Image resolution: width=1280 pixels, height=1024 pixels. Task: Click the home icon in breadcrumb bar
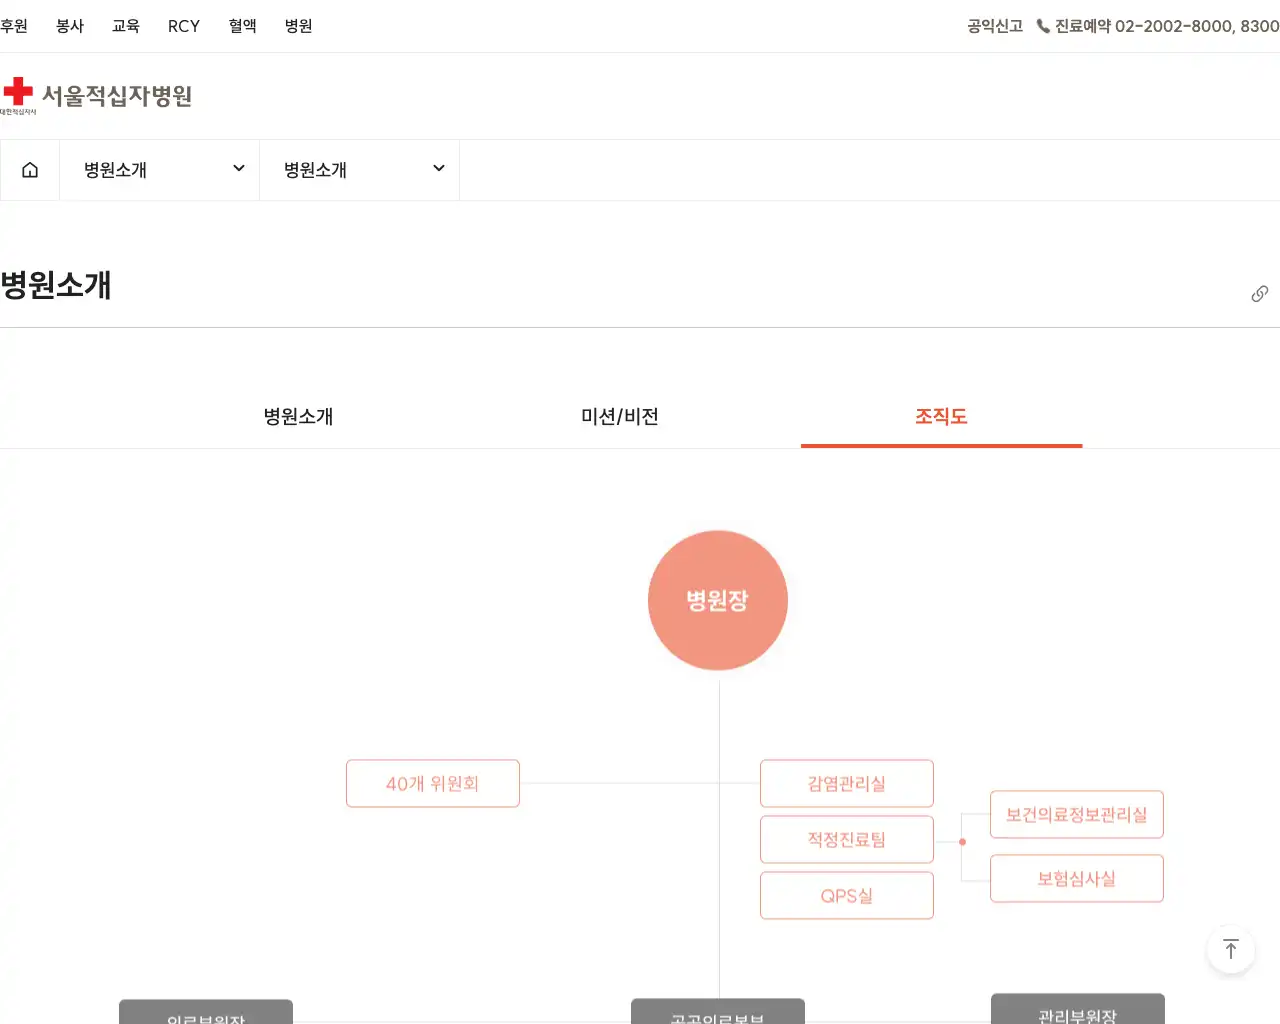click(x=30, y=169)
